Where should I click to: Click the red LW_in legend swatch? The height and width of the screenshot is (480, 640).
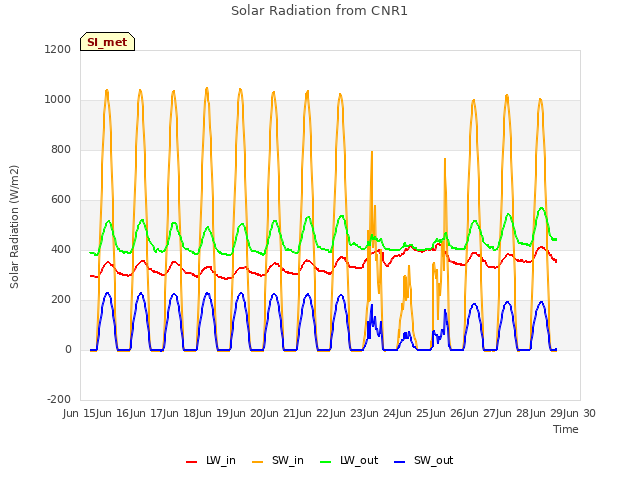191,461
